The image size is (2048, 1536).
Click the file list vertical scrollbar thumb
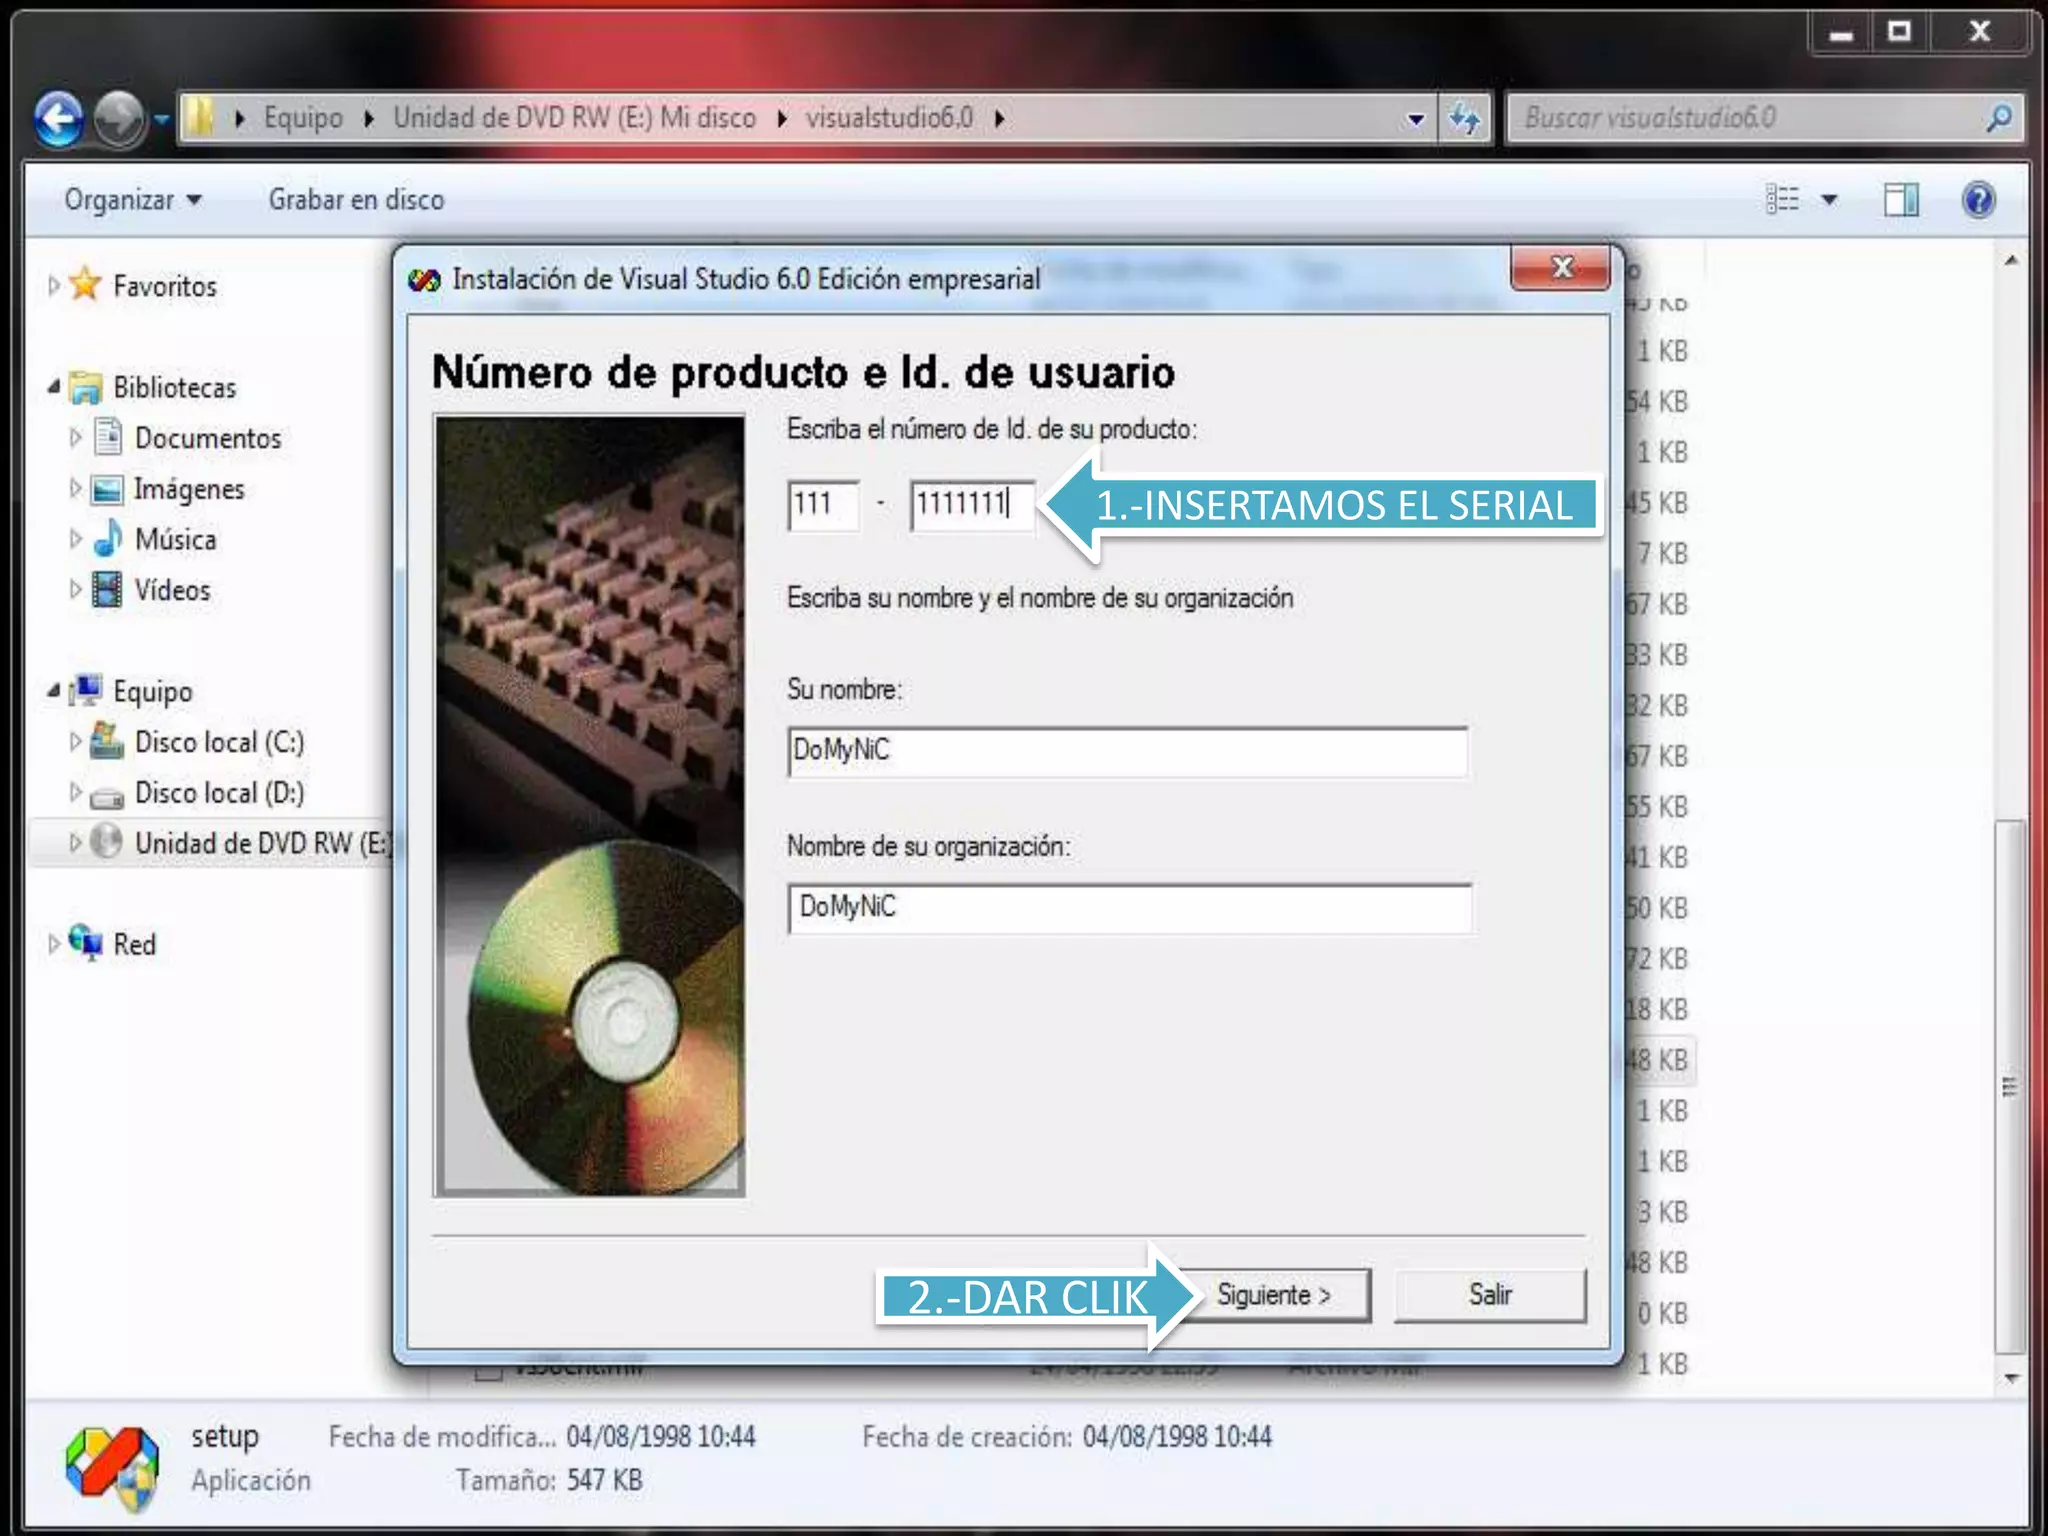[2010, 1087]
